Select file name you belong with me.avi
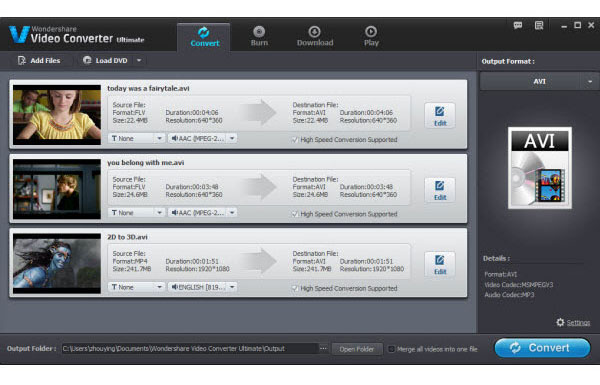 click(x=145, y=163)
